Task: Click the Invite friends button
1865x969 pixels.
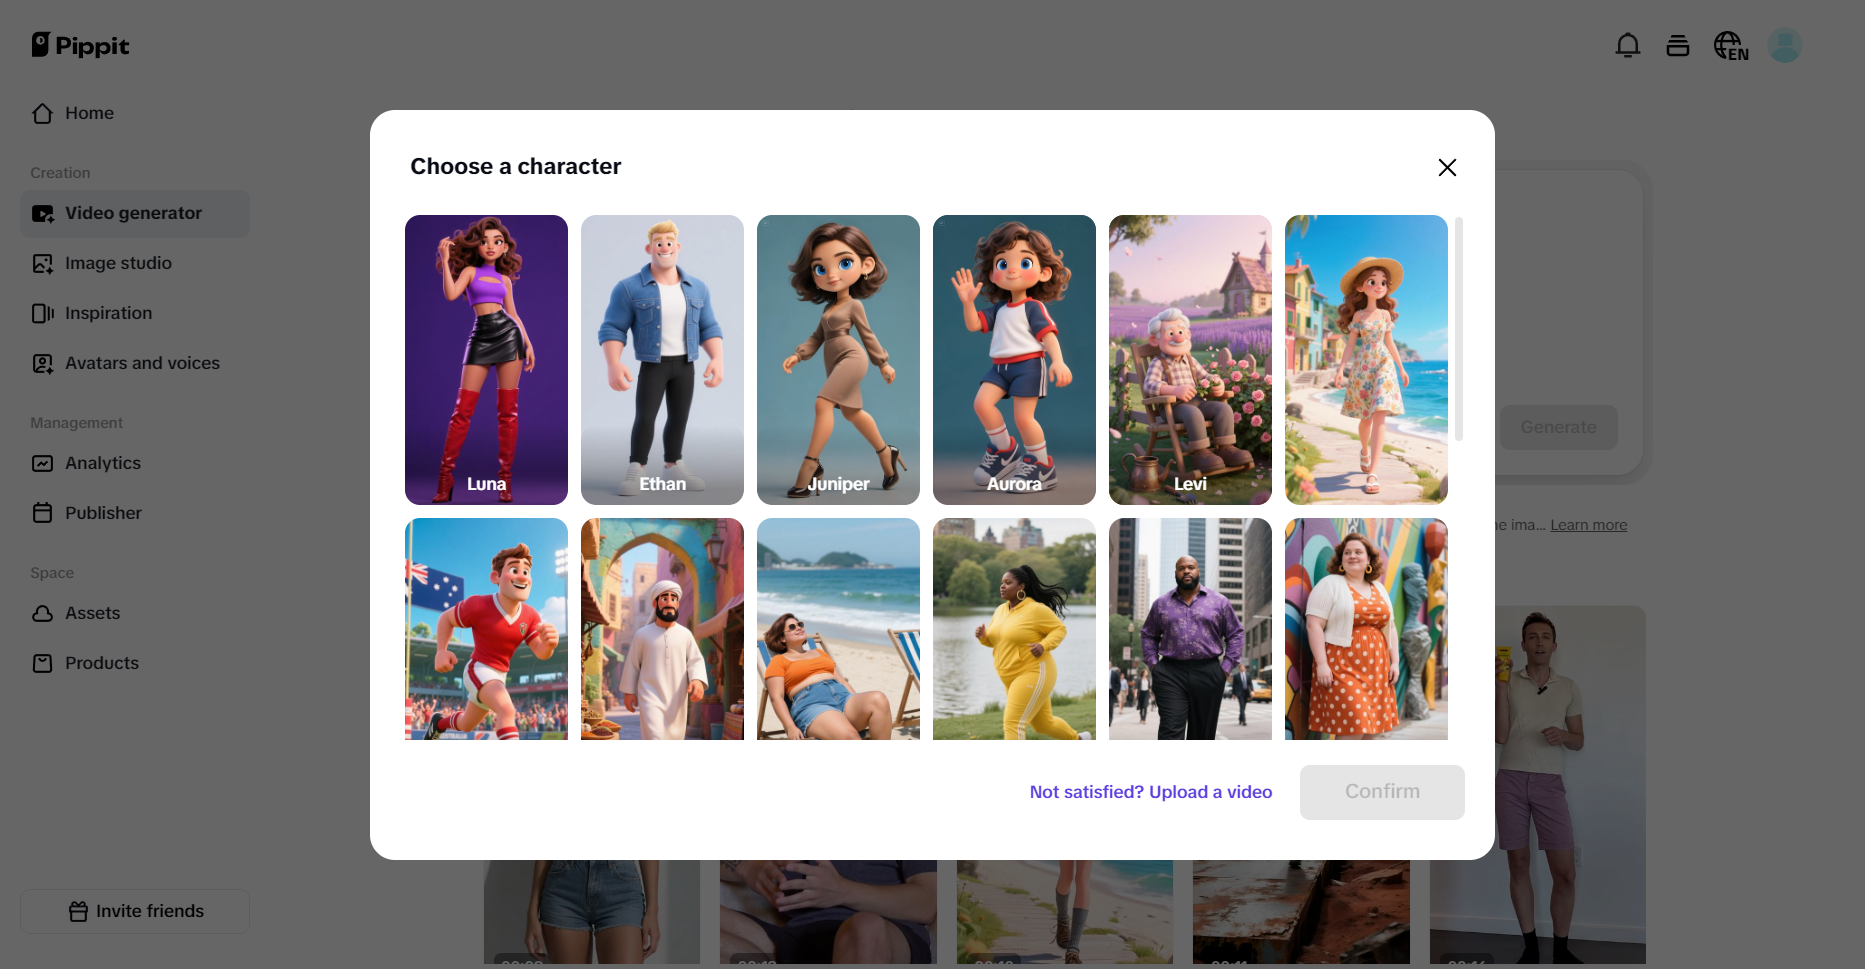Action: pyautogui.click(x=135, y=911)
